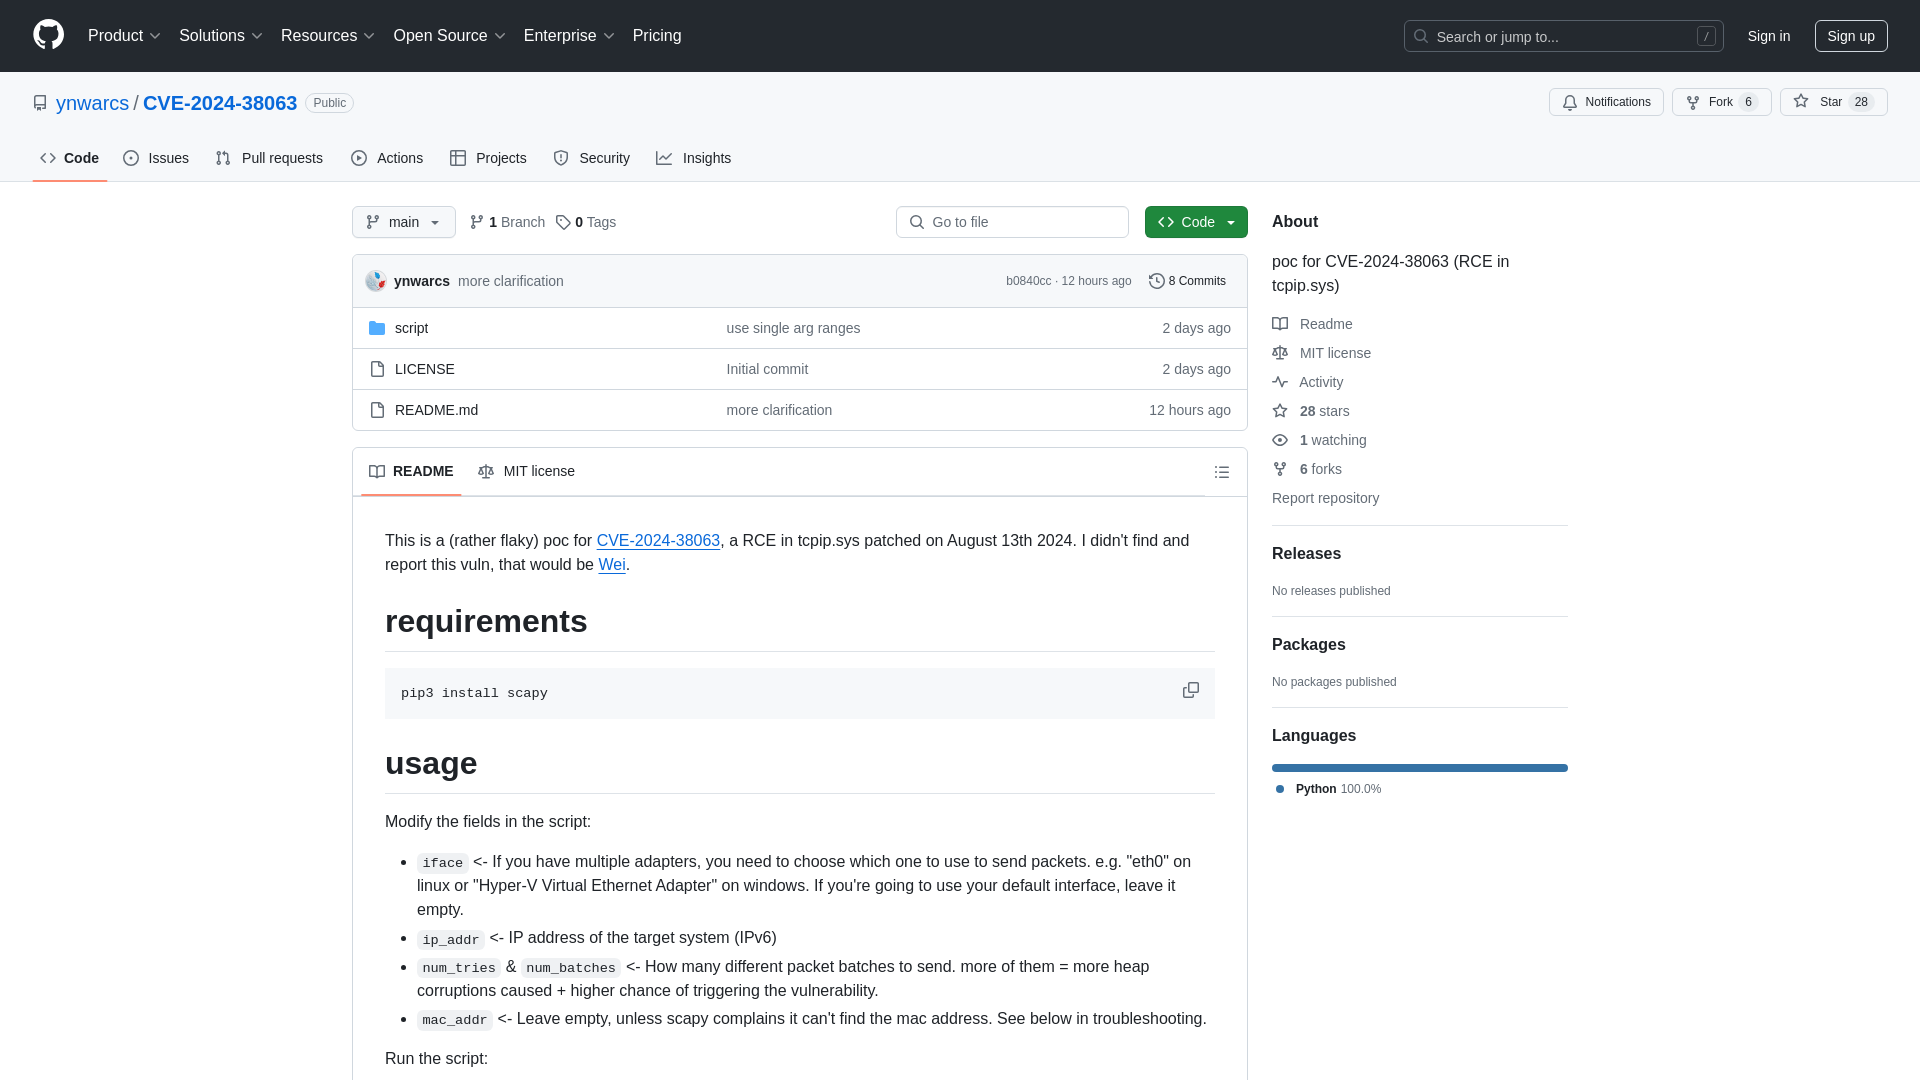Switch to the MIT license tab
The height and width of the screenshot is (1080, 1920).
point(526,471)
